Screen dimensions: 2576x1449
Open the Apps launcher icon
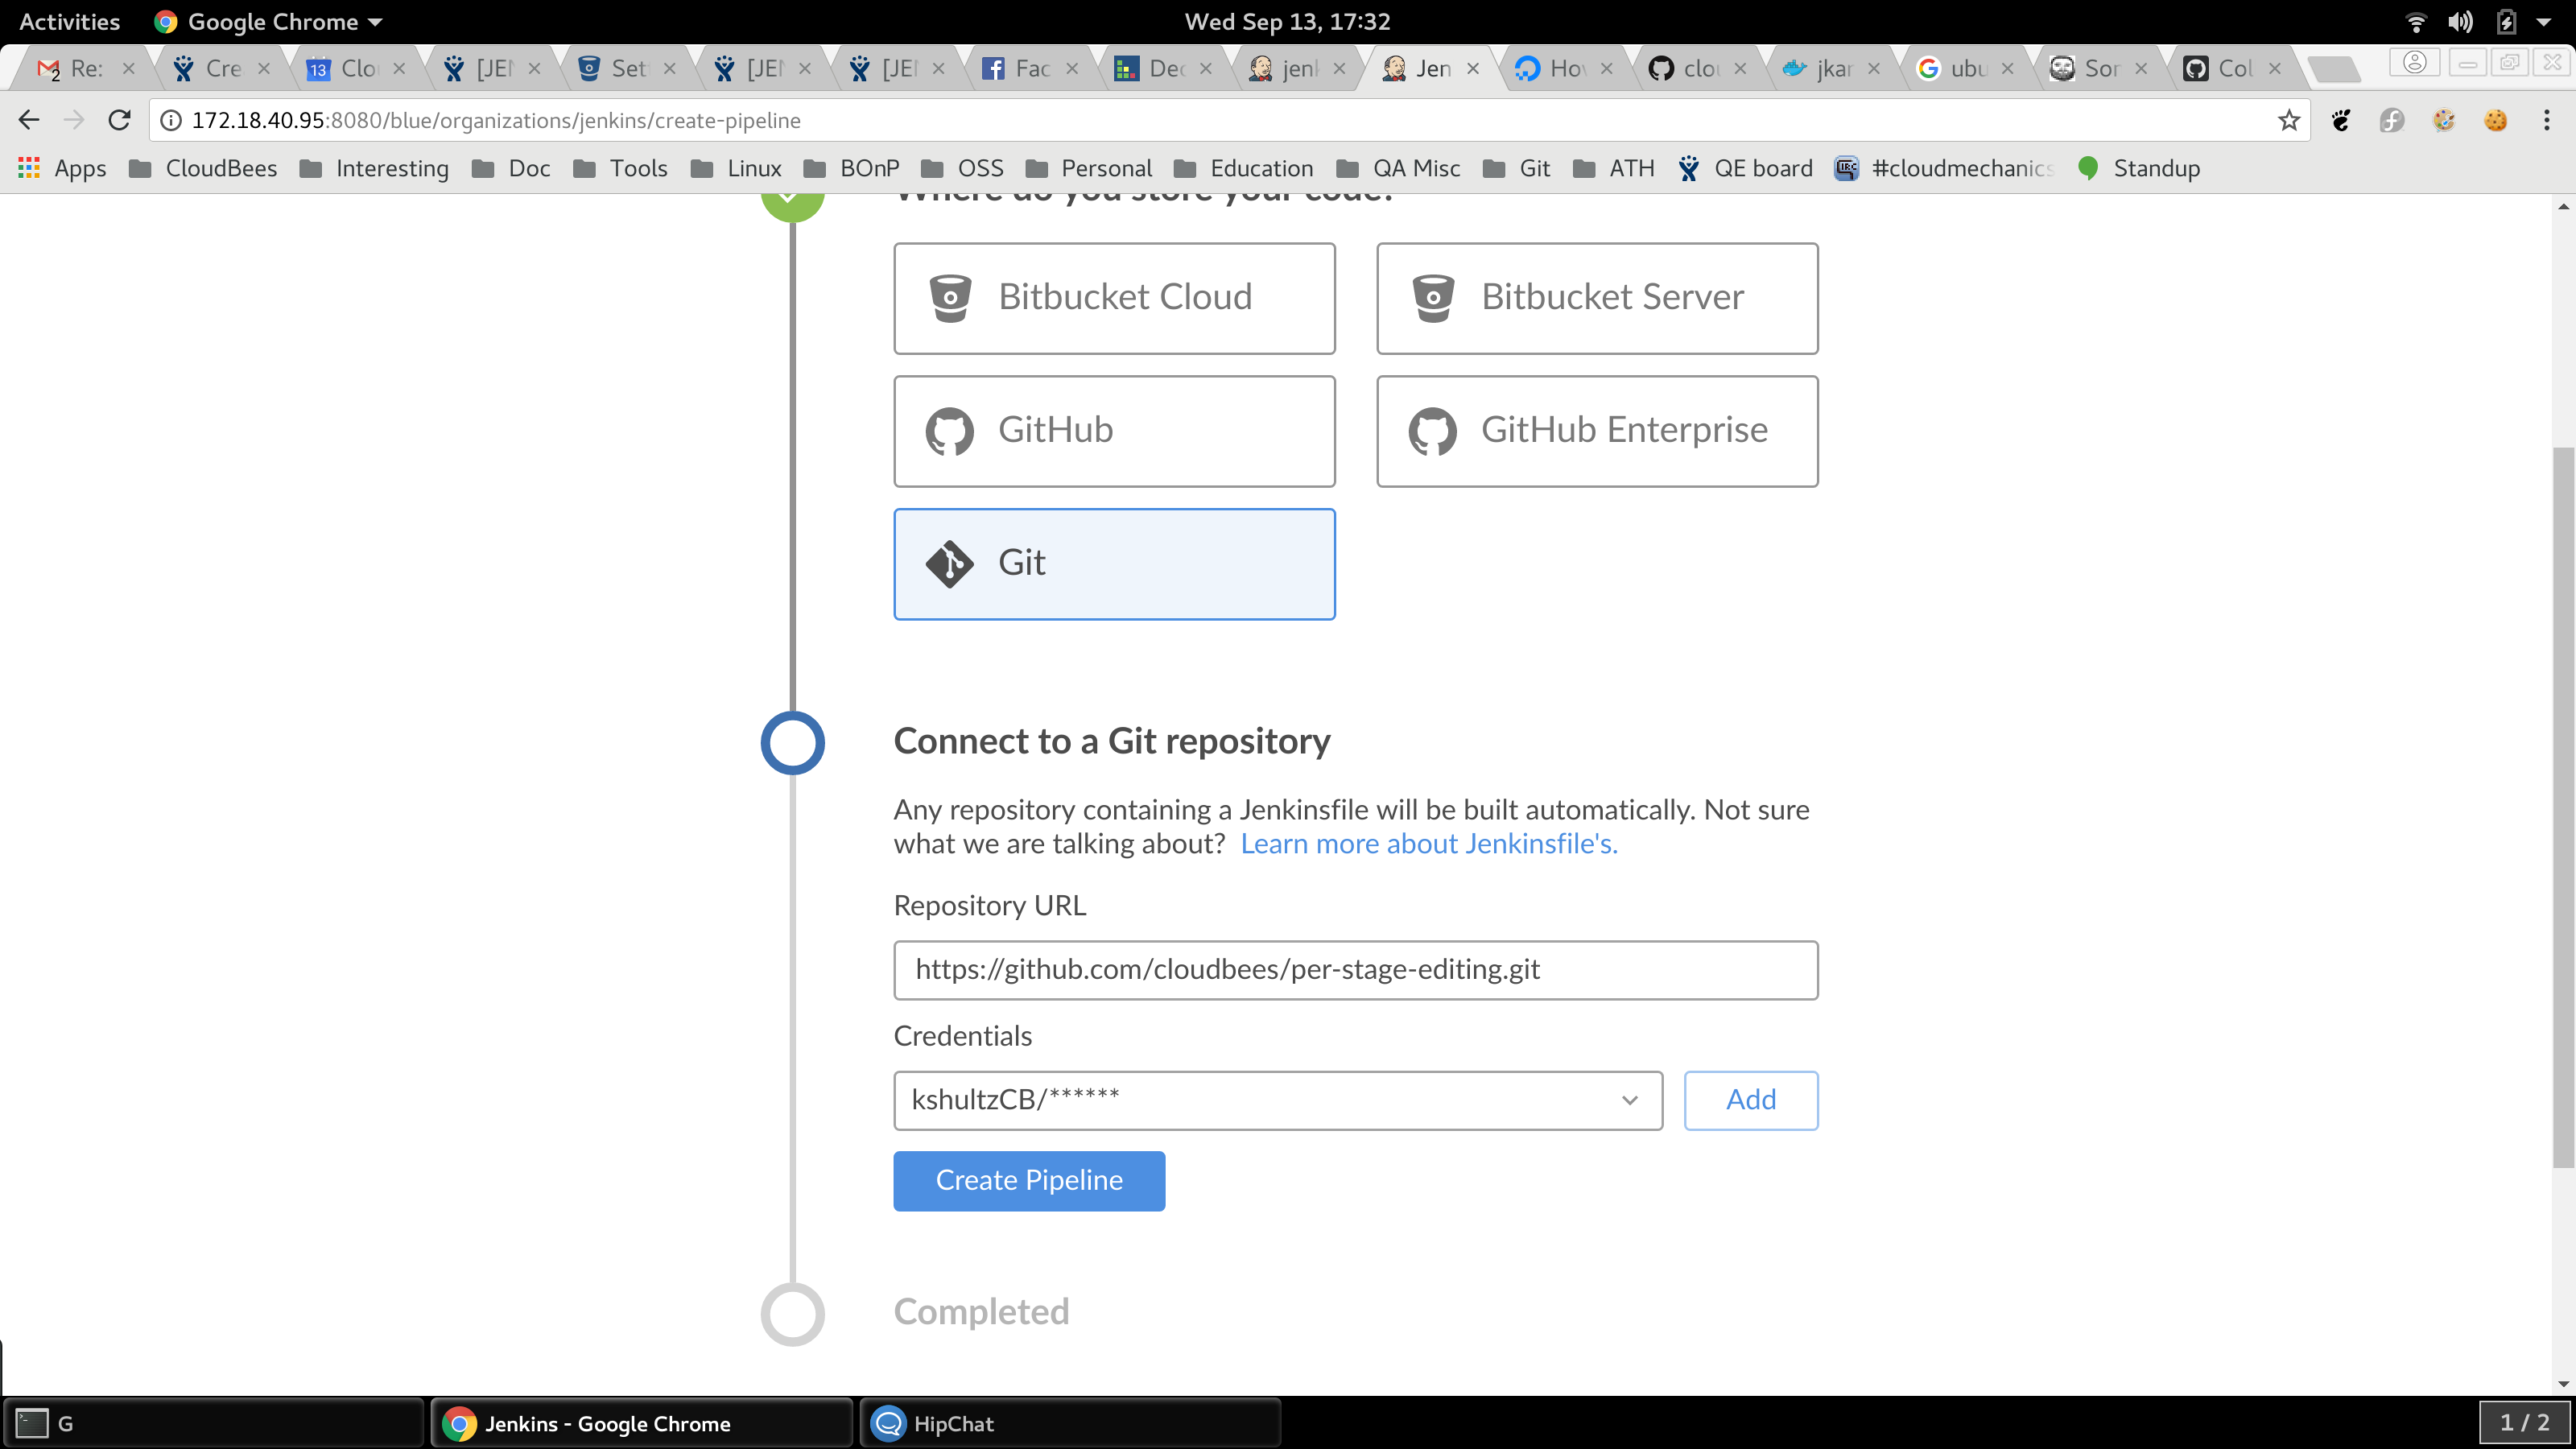(29, 168)
